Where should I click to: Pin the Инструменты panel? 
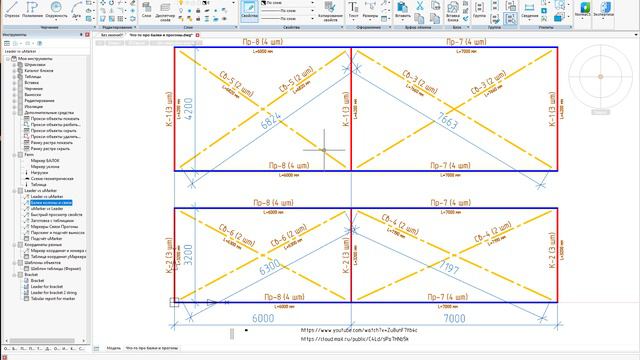[x=81, y=35]
